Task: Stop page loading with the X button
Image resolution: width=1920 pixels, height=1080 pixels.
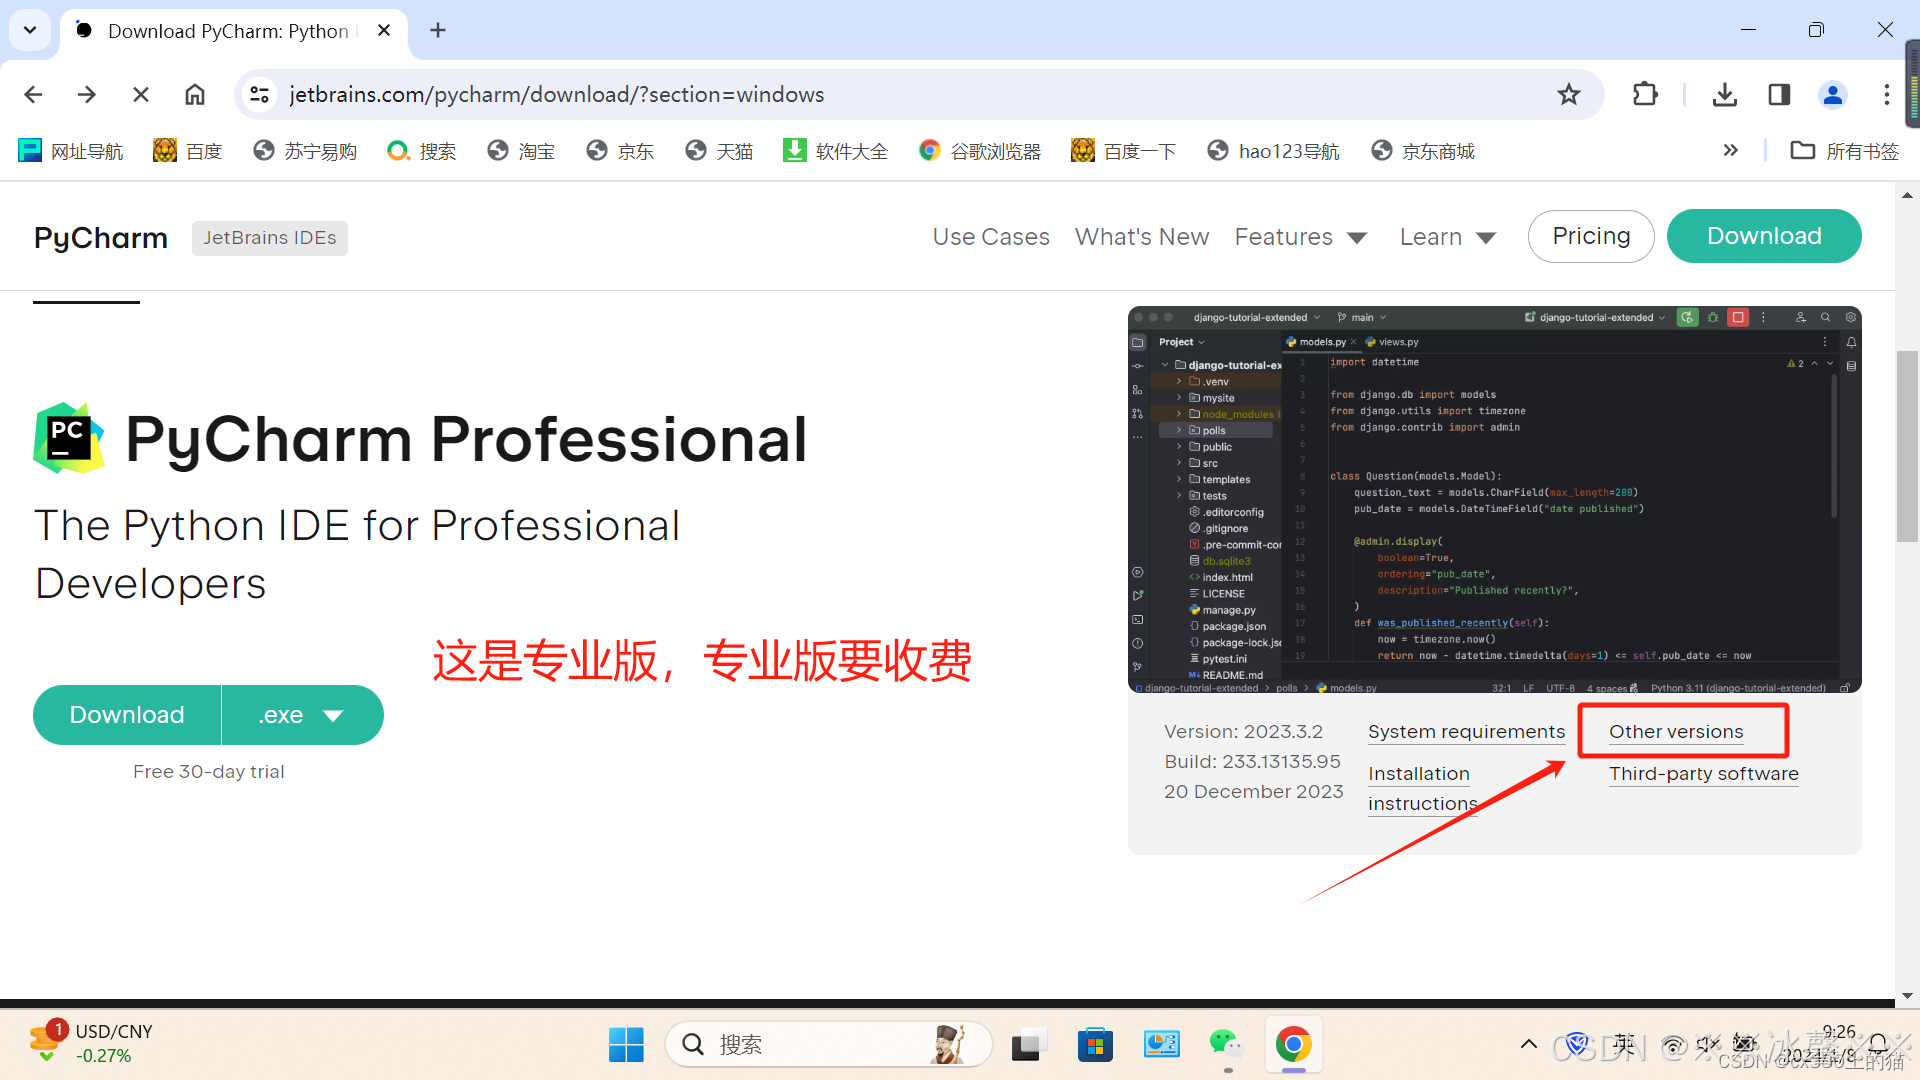Action: [x=141, y=94]
